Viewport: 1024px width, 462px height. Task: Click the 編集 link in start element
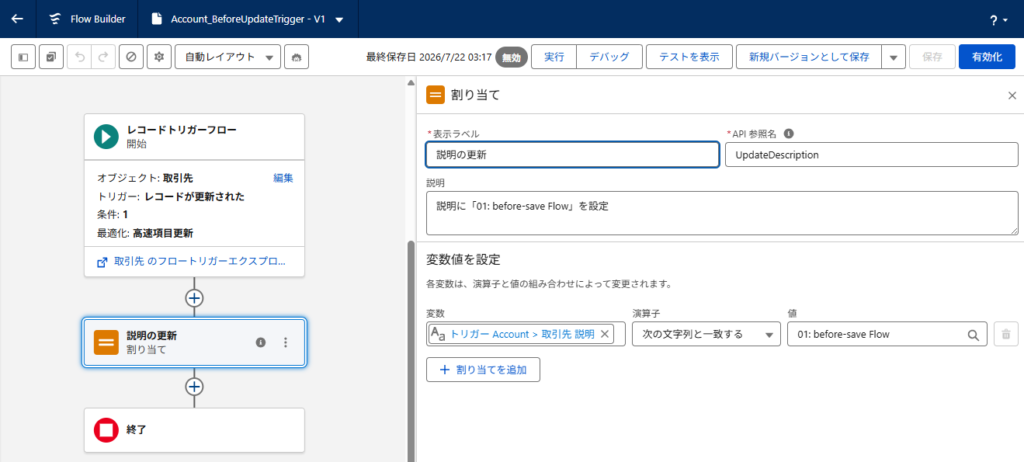click(283, 178)
